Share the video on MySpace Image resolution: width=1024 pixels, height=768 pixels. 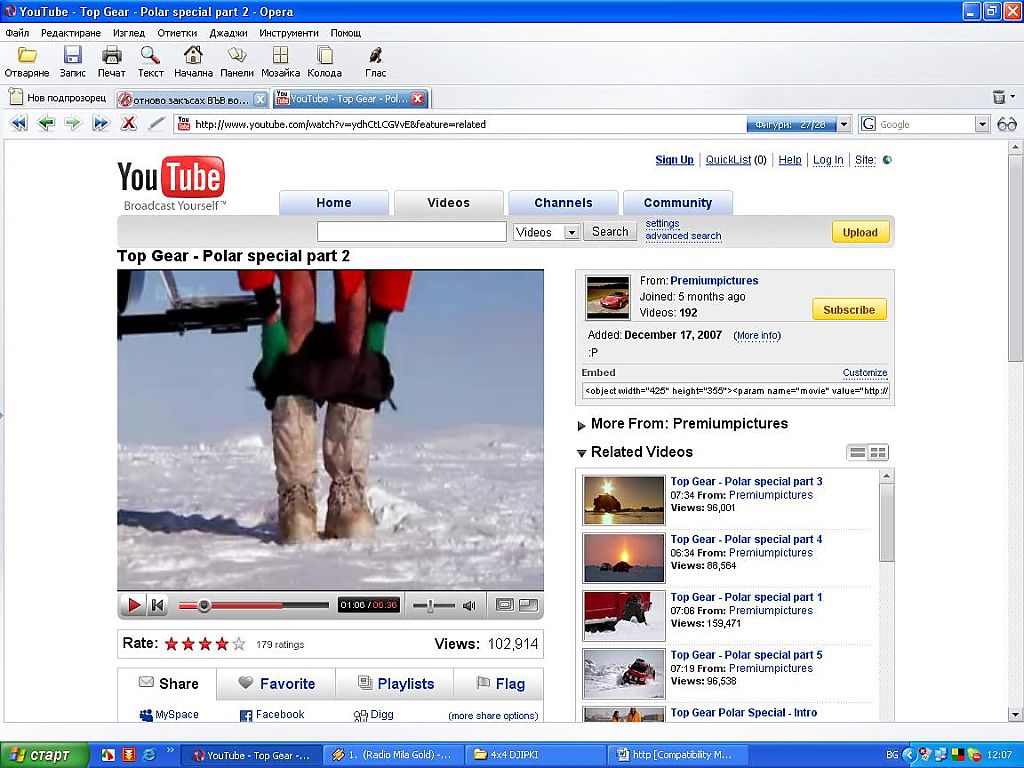[169, 715]
